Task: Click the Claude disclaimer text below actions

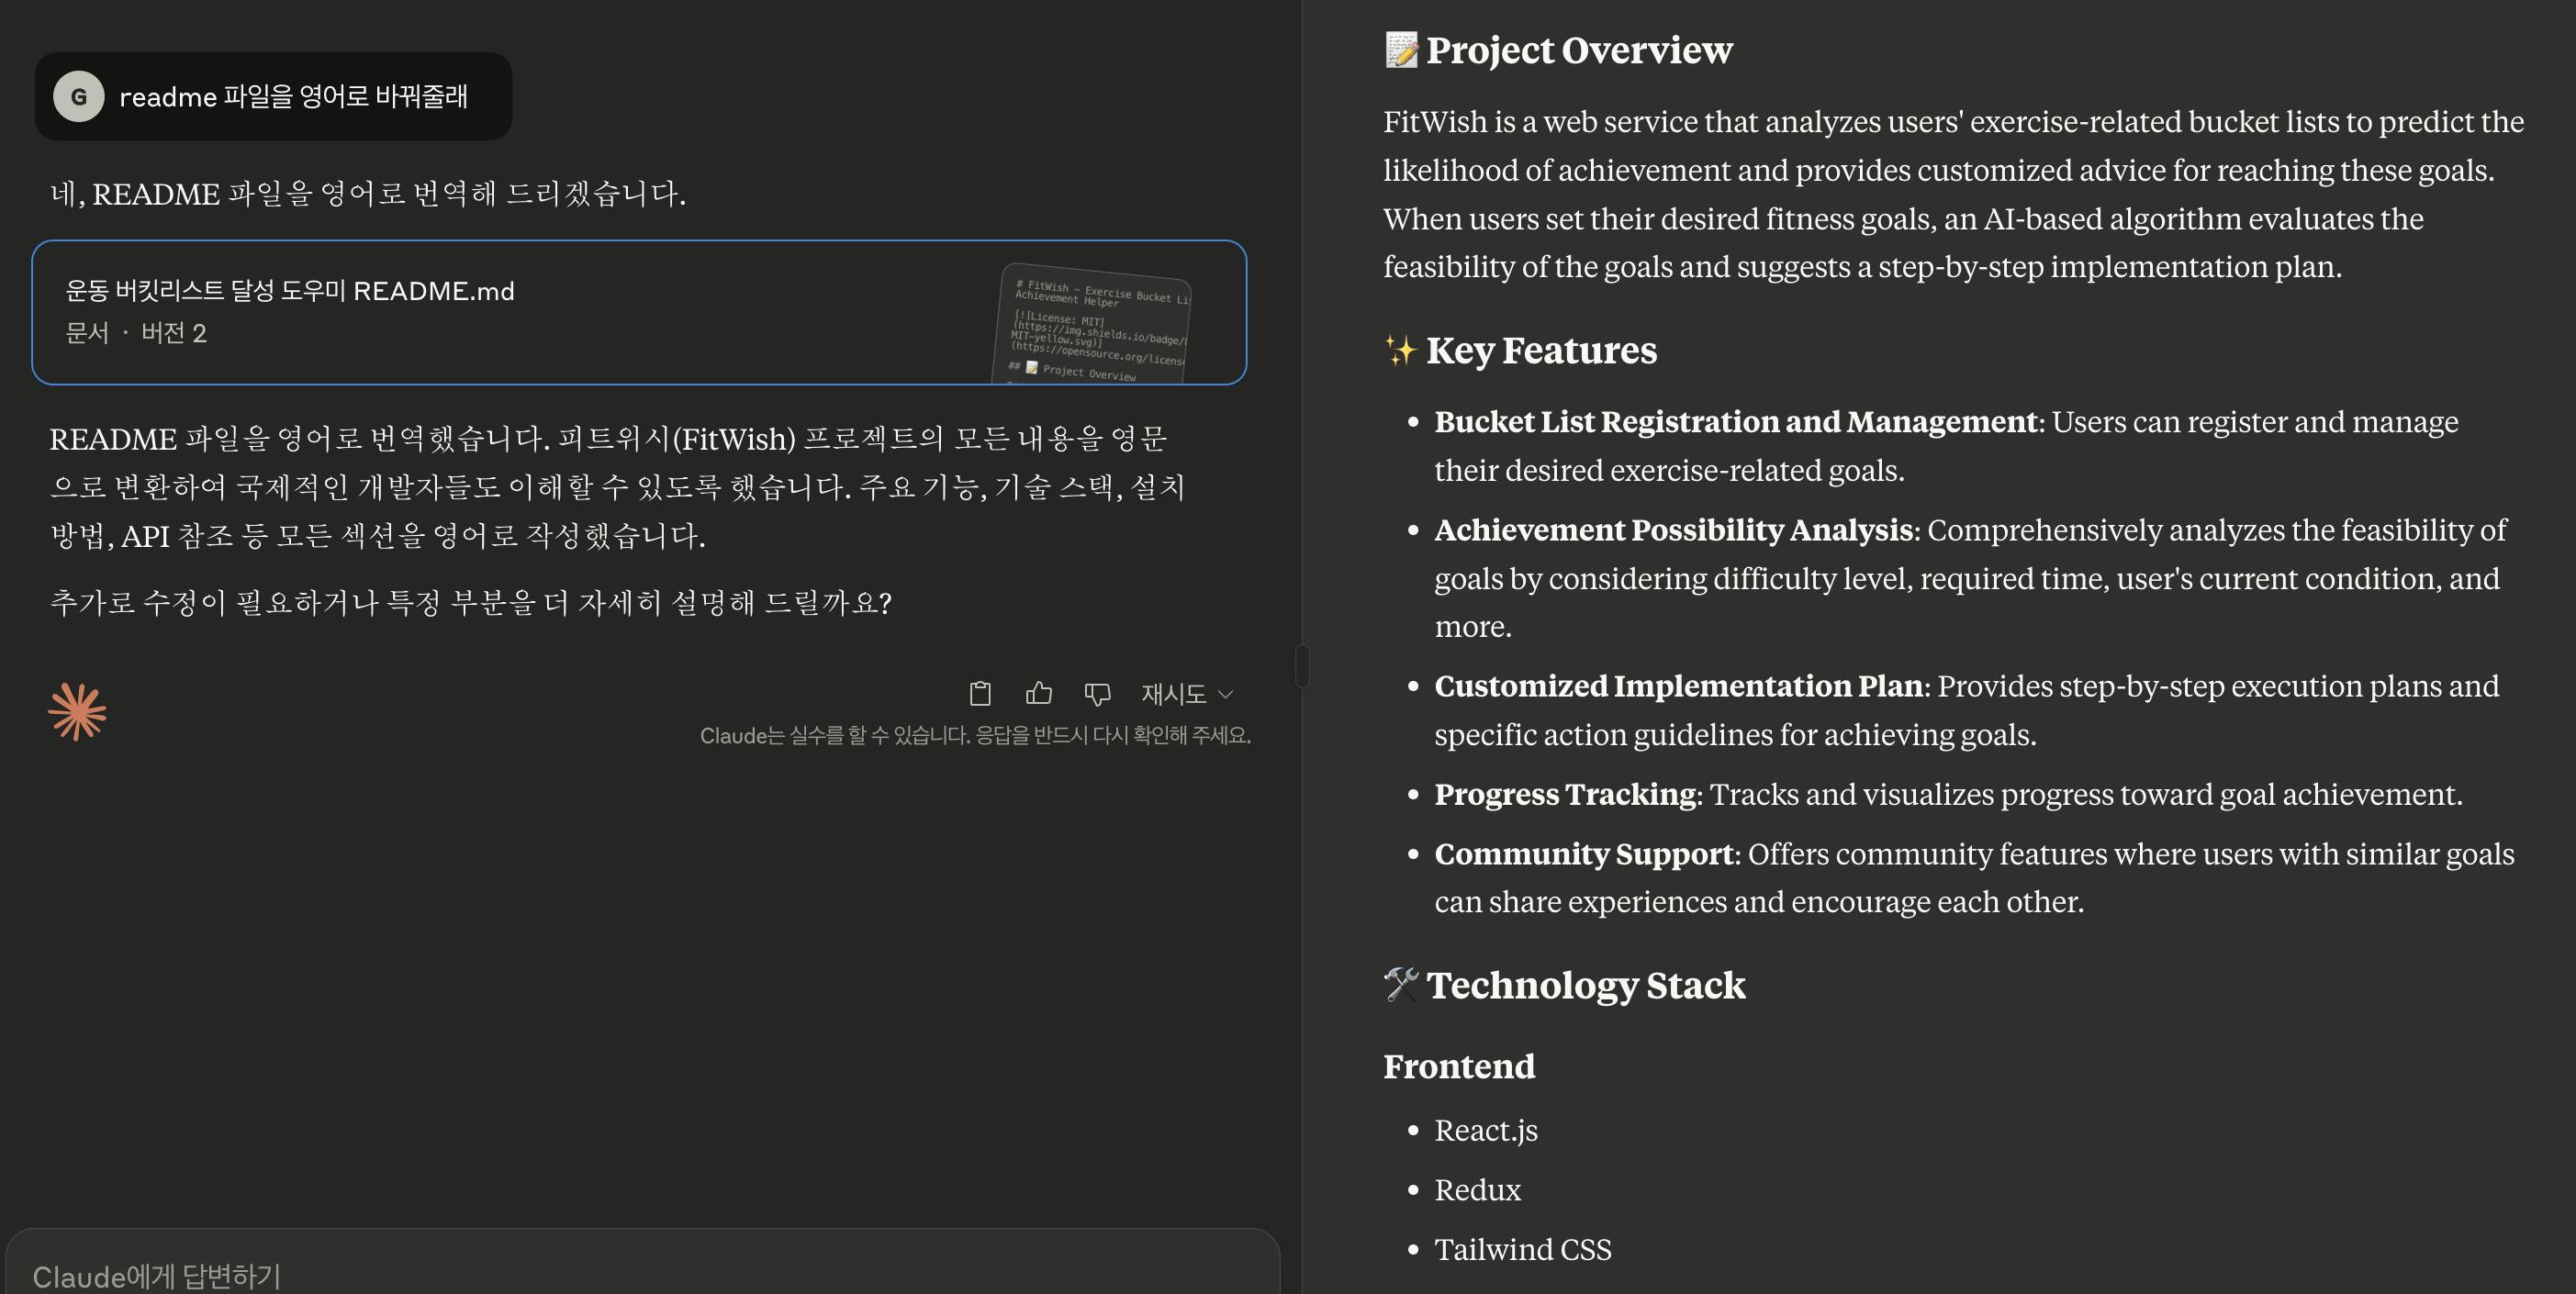Action: [x=974, y=736]
